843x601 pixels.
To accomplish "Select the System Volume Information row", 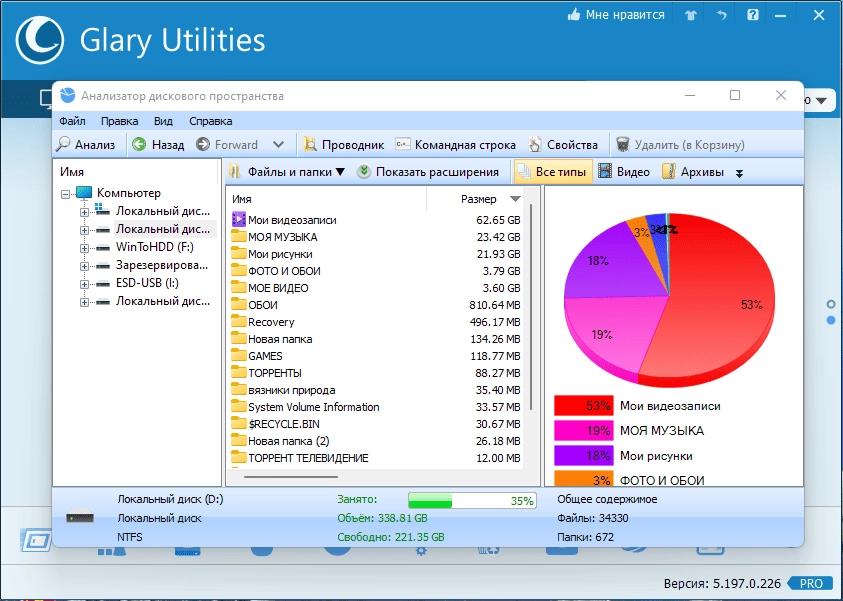I will pos(376,407).
